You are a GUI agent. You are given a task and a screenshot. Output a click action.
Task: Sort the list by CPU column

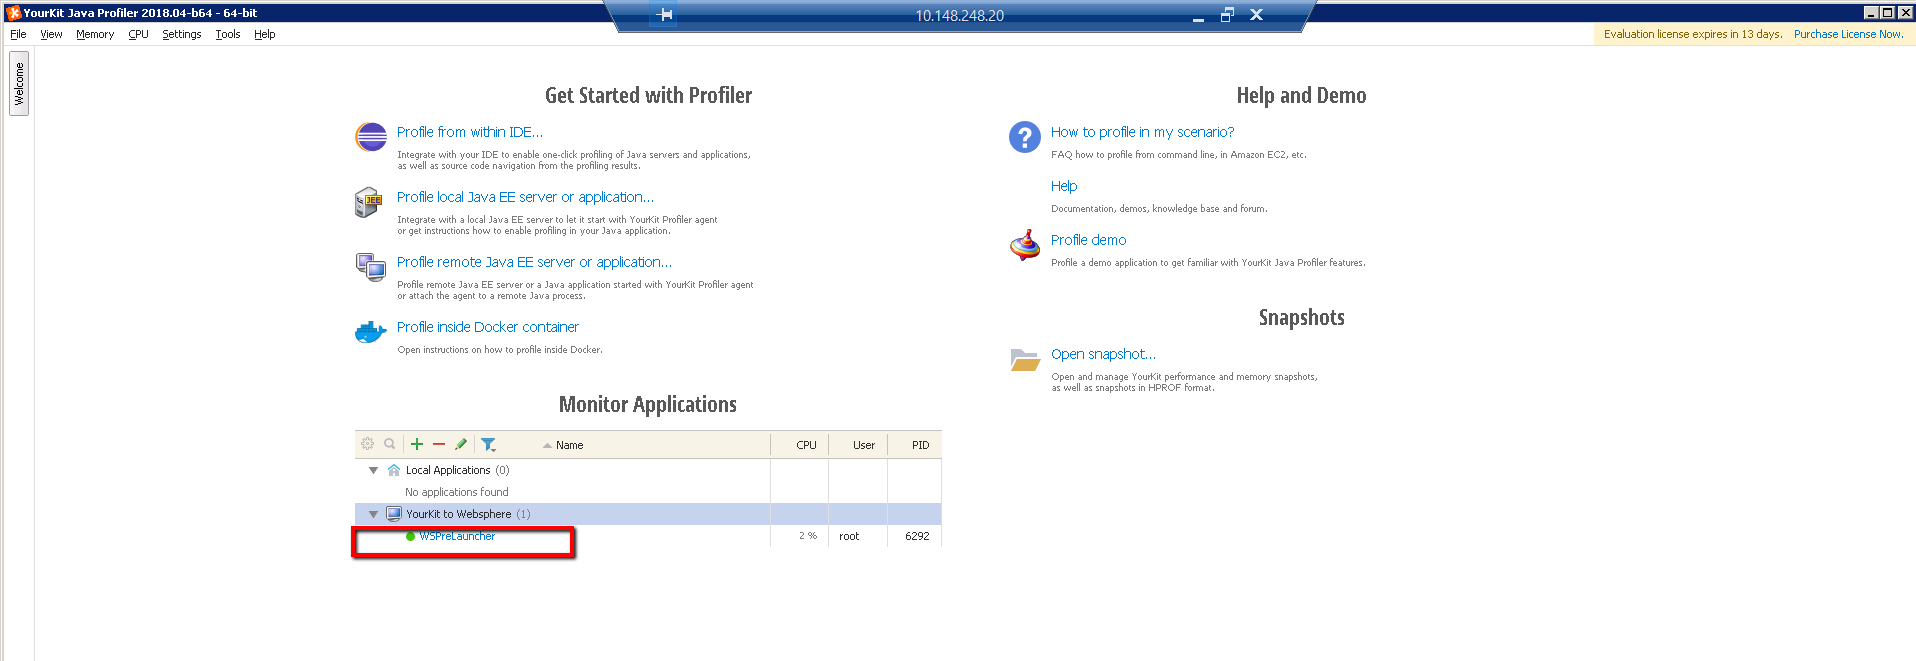point(806,445)
